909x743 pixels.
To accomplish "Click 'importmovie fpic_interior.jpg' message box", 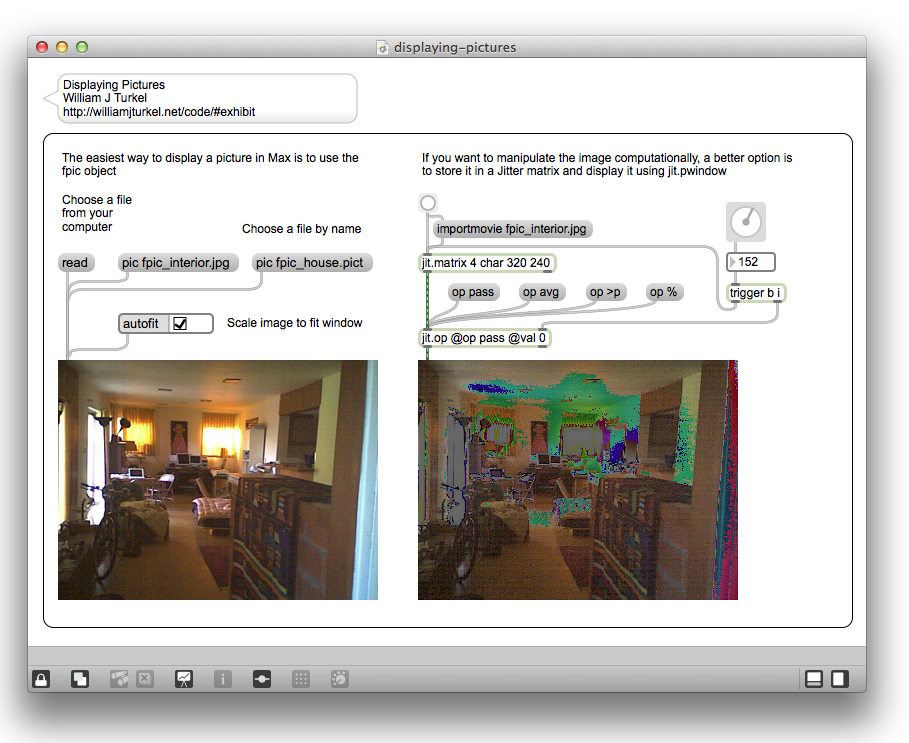I will (512, 229).
